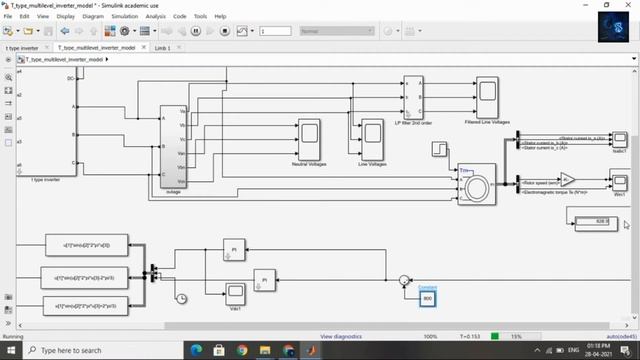
Task: Stop the simulation
Action: tap(224, 31)
